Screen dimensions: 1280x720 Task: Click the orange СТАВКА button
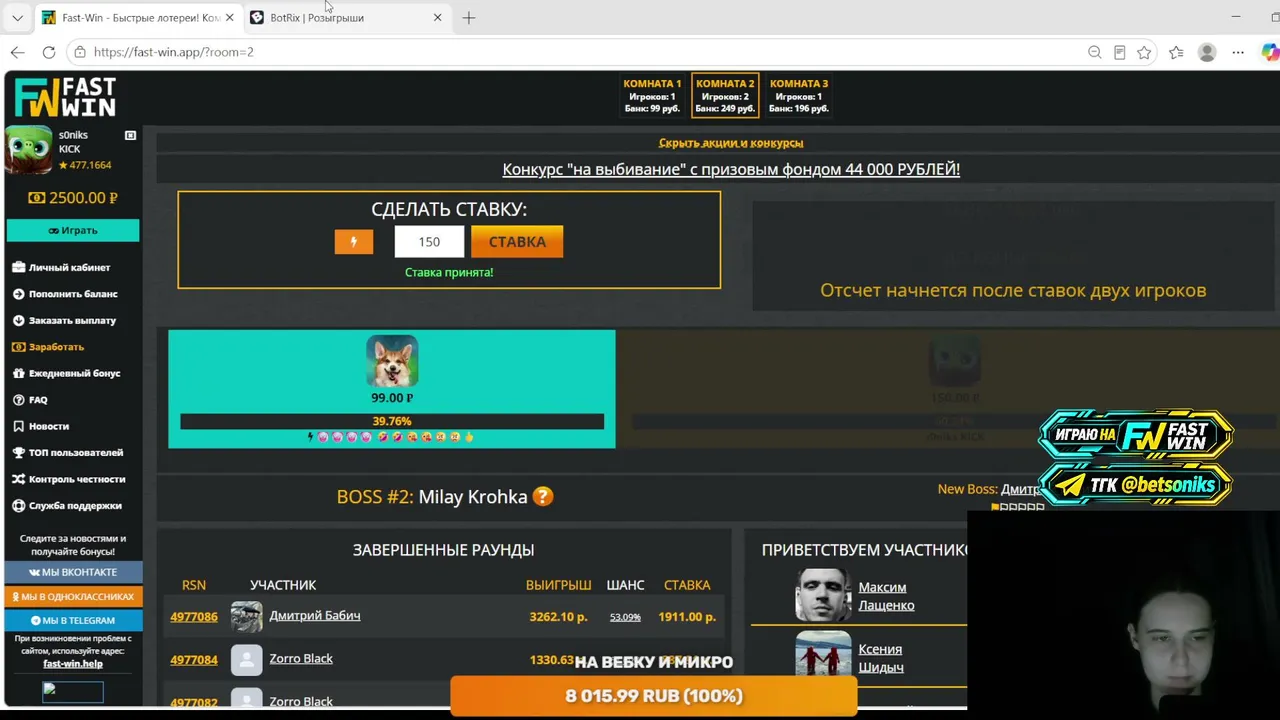click(x=517, y=241)
